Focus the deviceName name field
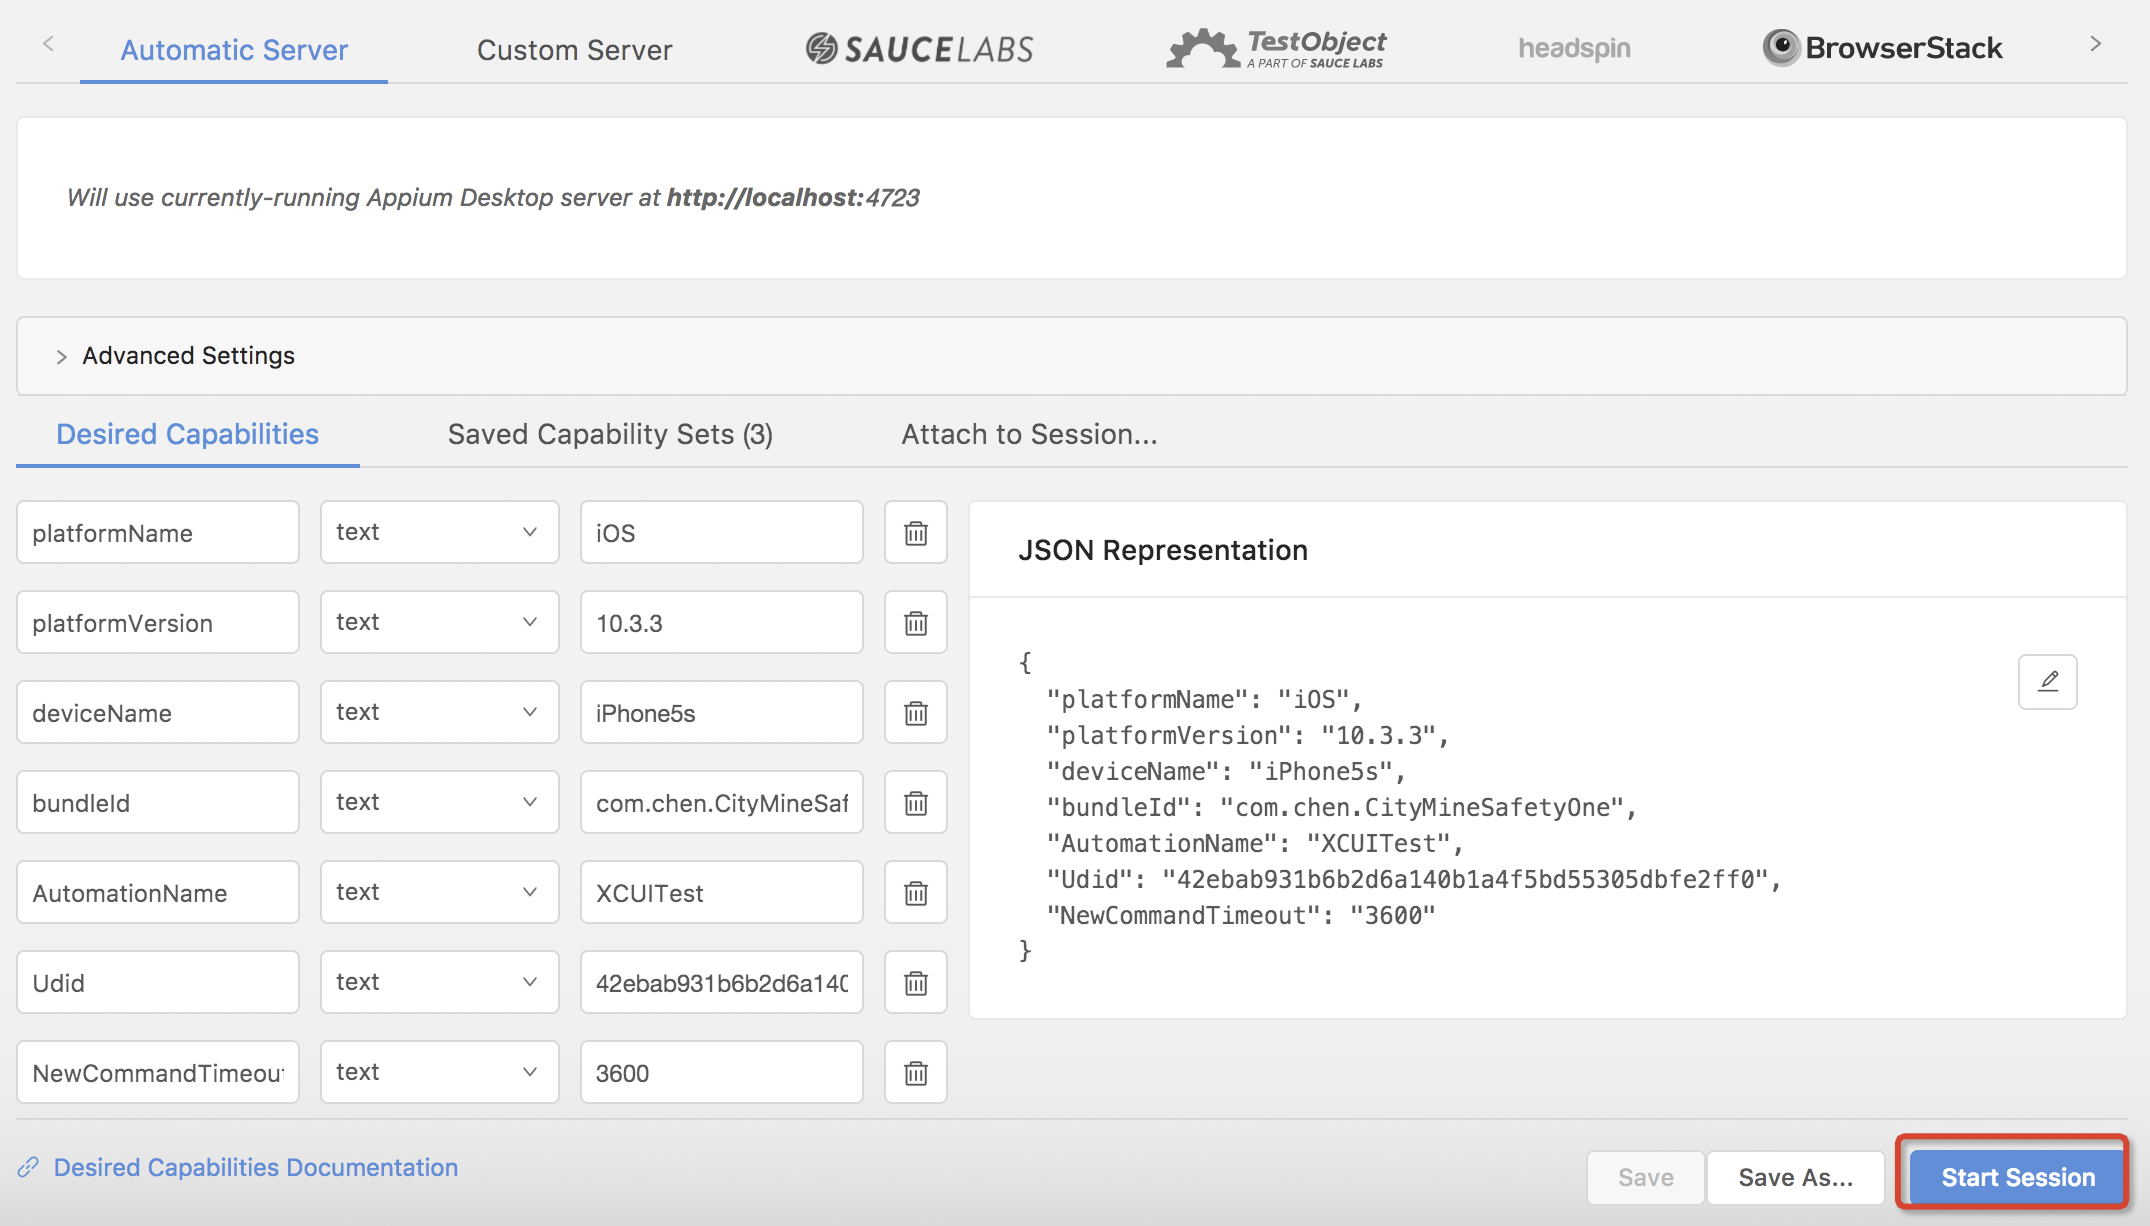 tap(158, 713)
